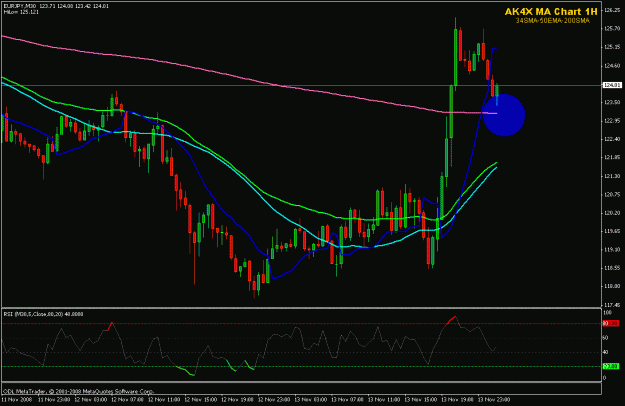Click the 118.00 price axis label
Image resolution: width=625 pixels, height=406 pixels.
[x=612, y=286]
